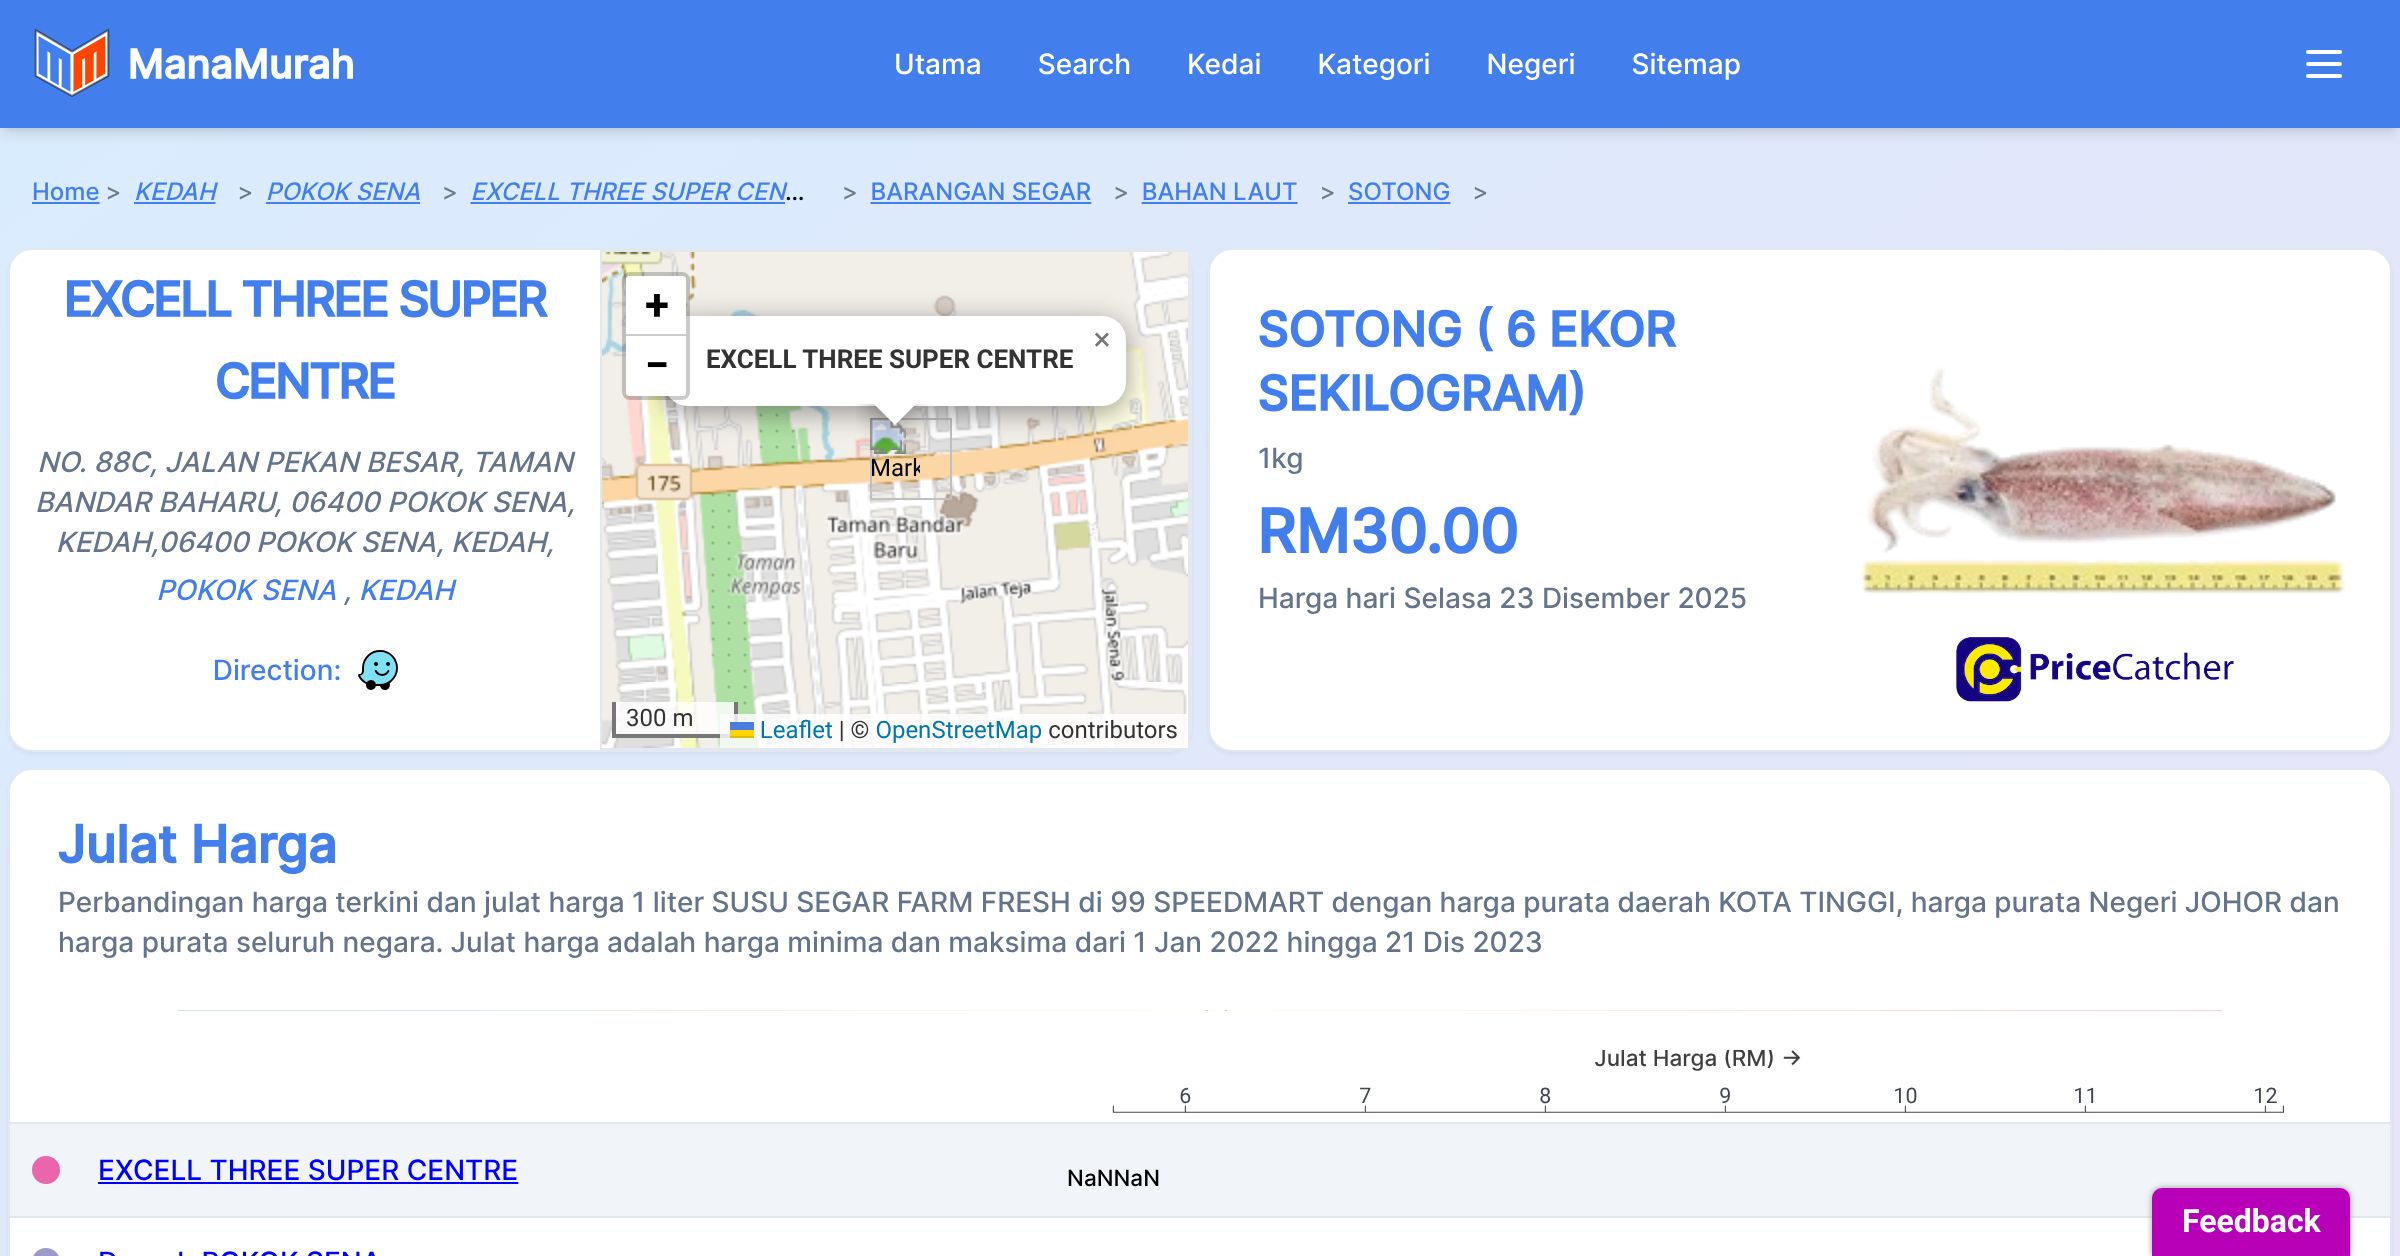Click the KEDAH breadcrumb link
Image resolution: width=2400 pixels, height=1256 pixels.
pos(176,191)
